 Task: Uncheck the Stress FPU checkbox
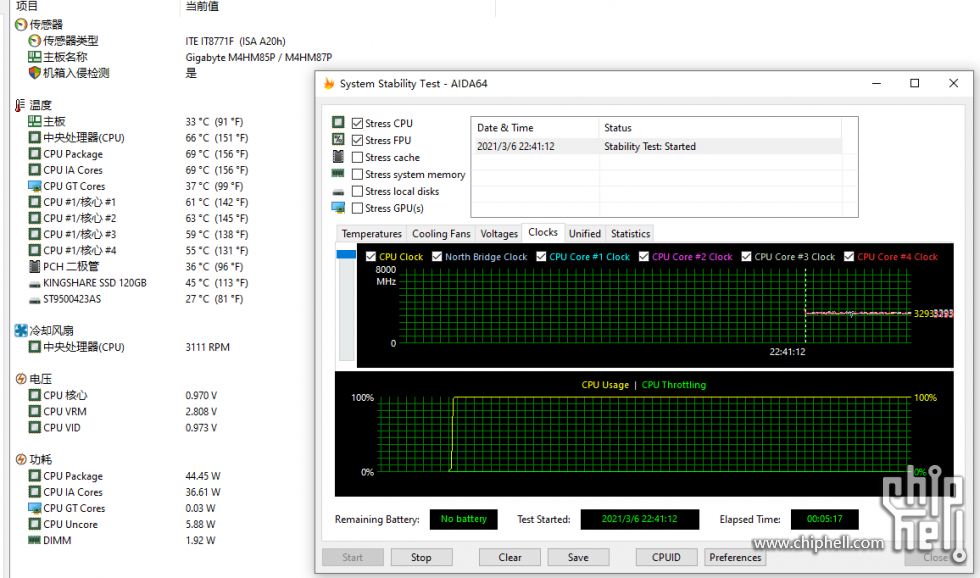tap(358, 141)
